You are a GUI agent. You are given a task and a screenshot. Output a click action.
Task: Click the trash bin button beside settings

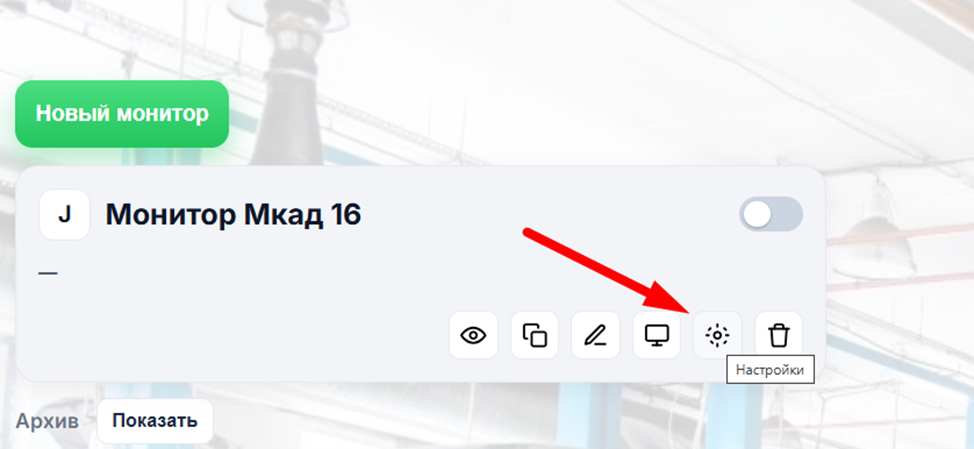(x=778, y=335)
